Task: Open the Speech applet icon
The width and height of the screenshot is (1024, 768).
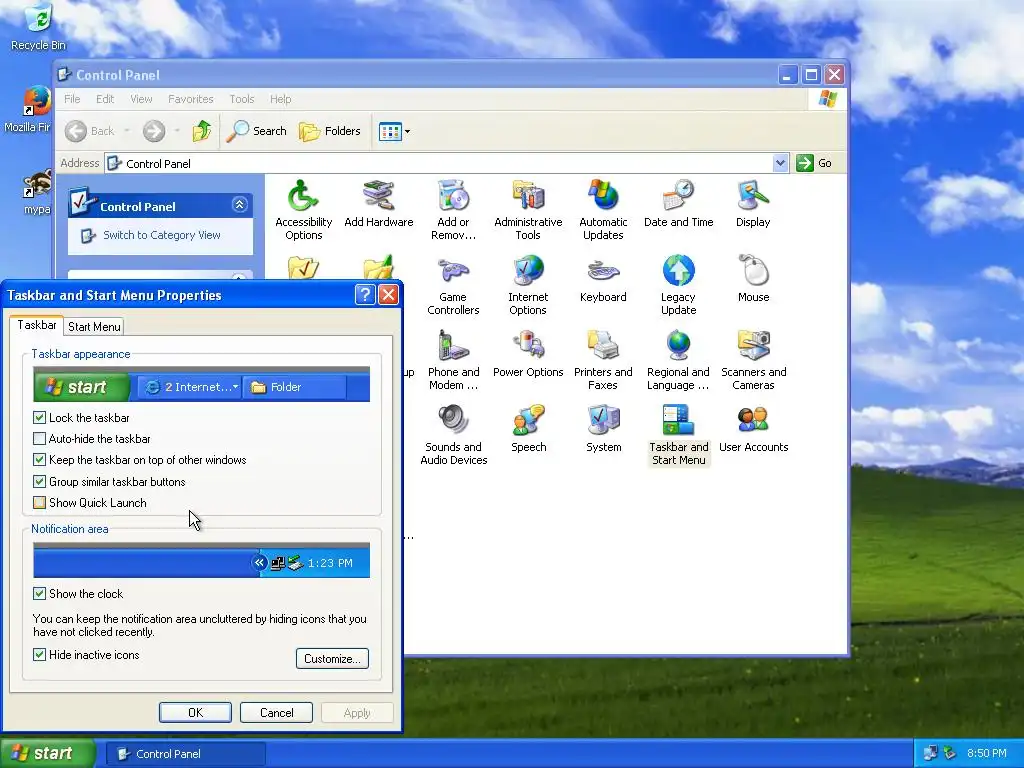Action: 528,430
